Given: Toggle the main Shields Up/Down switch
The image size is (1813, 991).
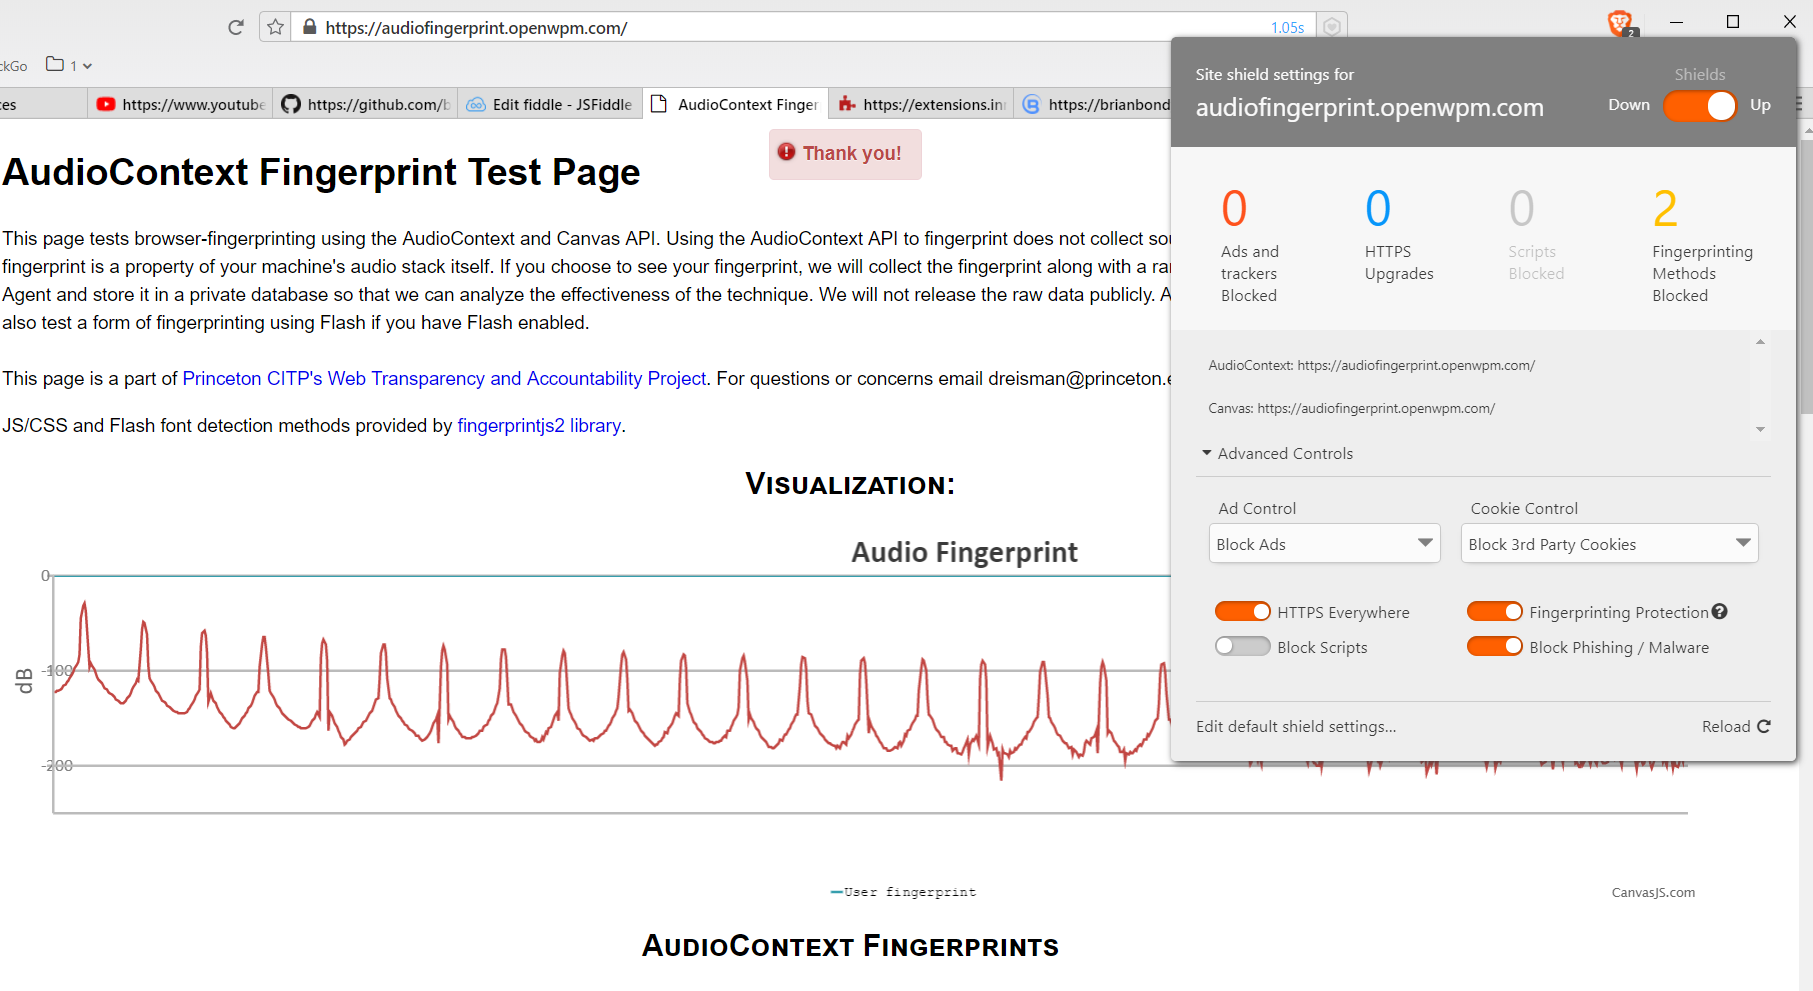Looking at the screenshot, I should click(1700, 106).
